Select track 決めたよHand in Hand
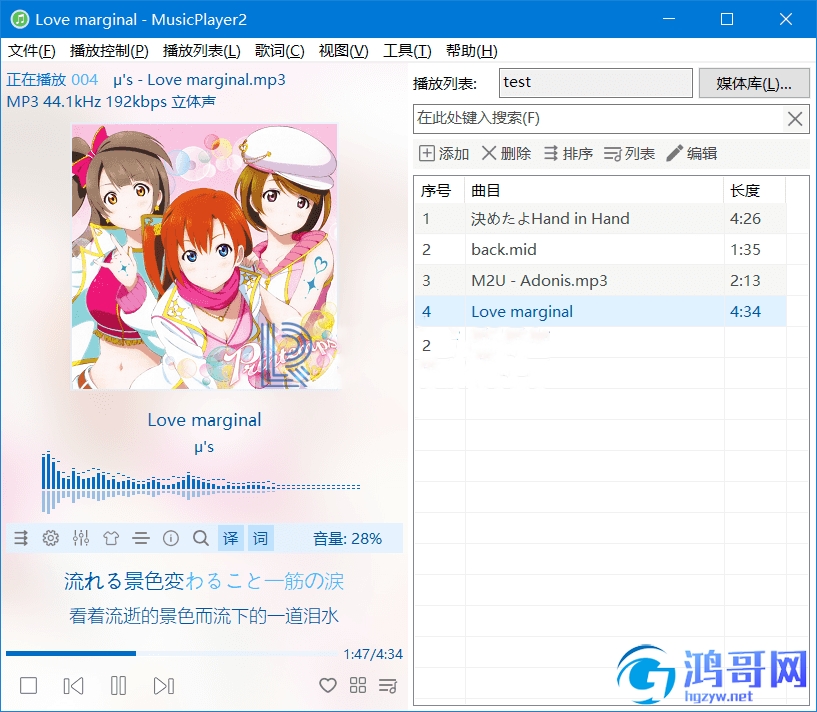 tap(600, 218)
